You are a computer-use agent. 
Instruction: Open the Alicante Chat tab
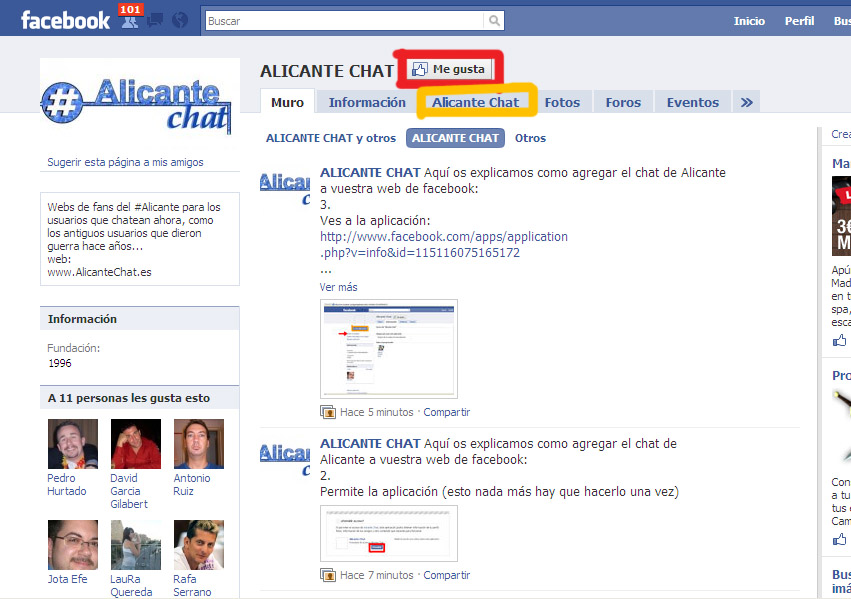475,103
